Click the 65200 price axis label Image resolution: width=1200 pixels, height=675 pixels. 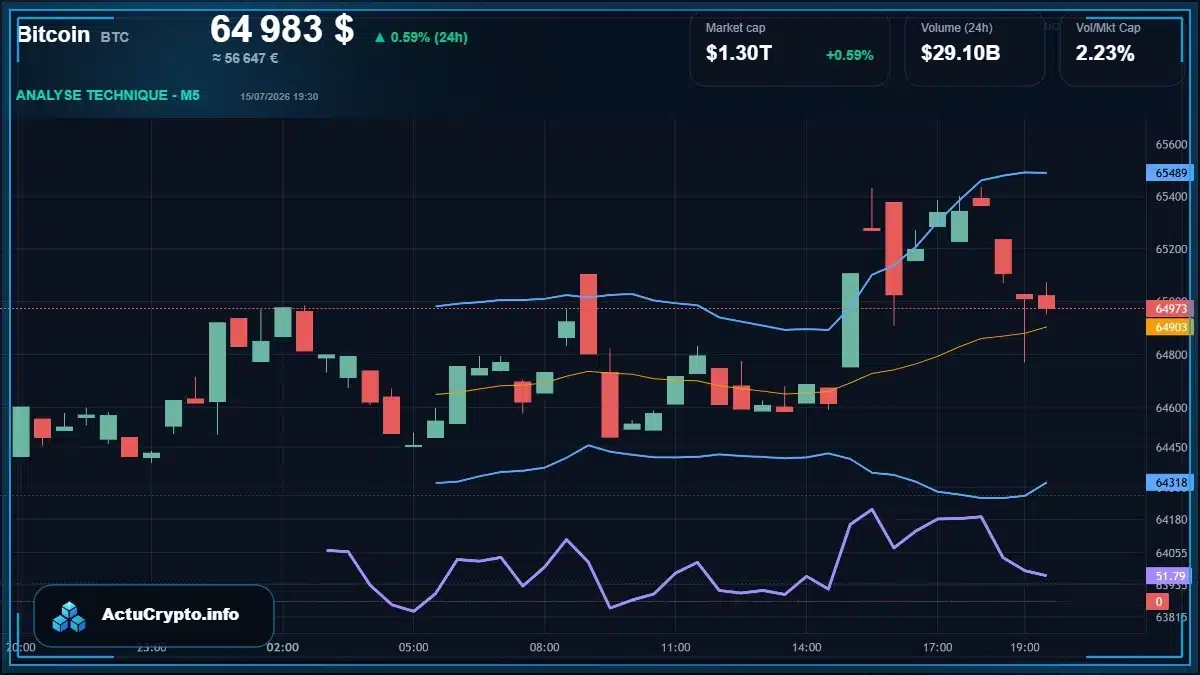(x=1171, y=249)
